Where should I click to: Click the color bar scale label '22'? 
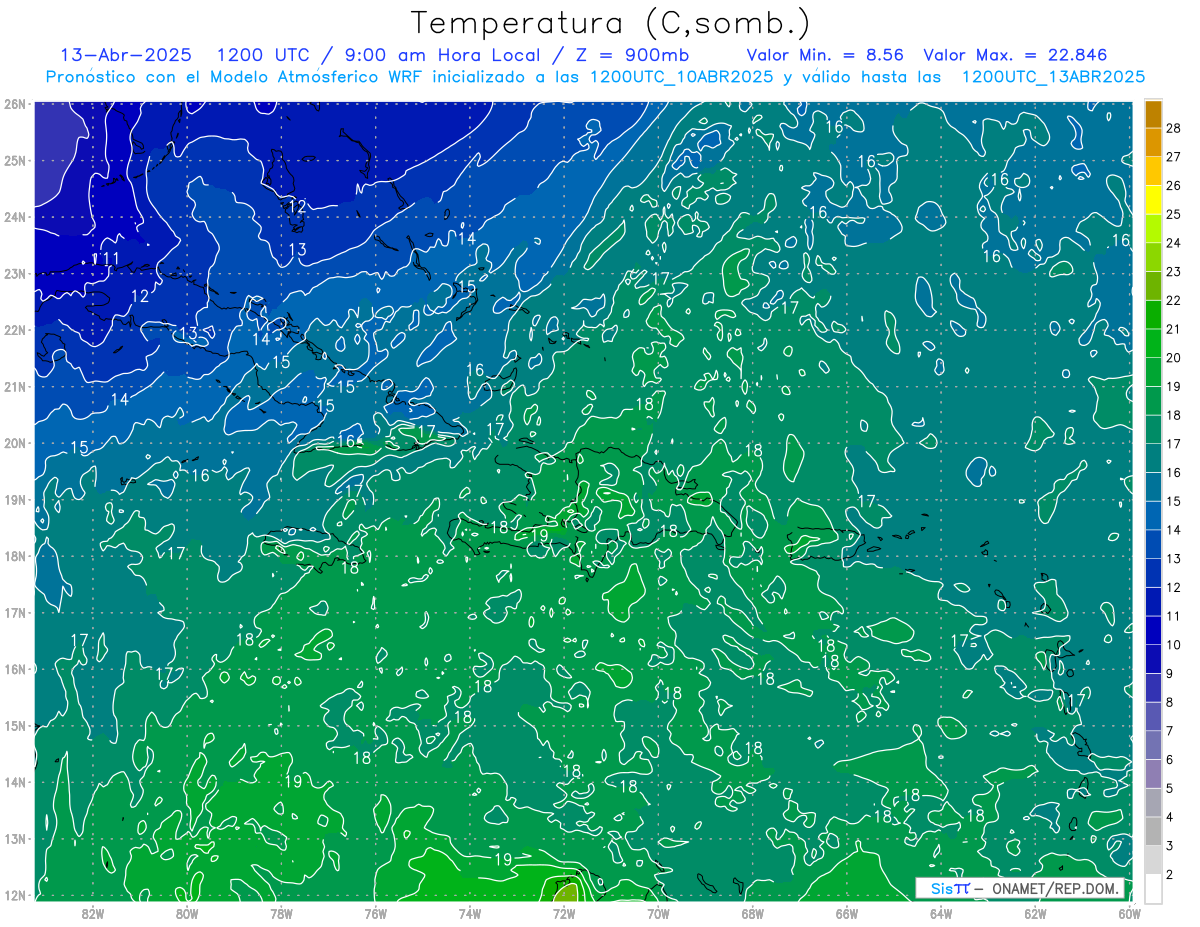pyautogui.click(x=1174, y=300)
